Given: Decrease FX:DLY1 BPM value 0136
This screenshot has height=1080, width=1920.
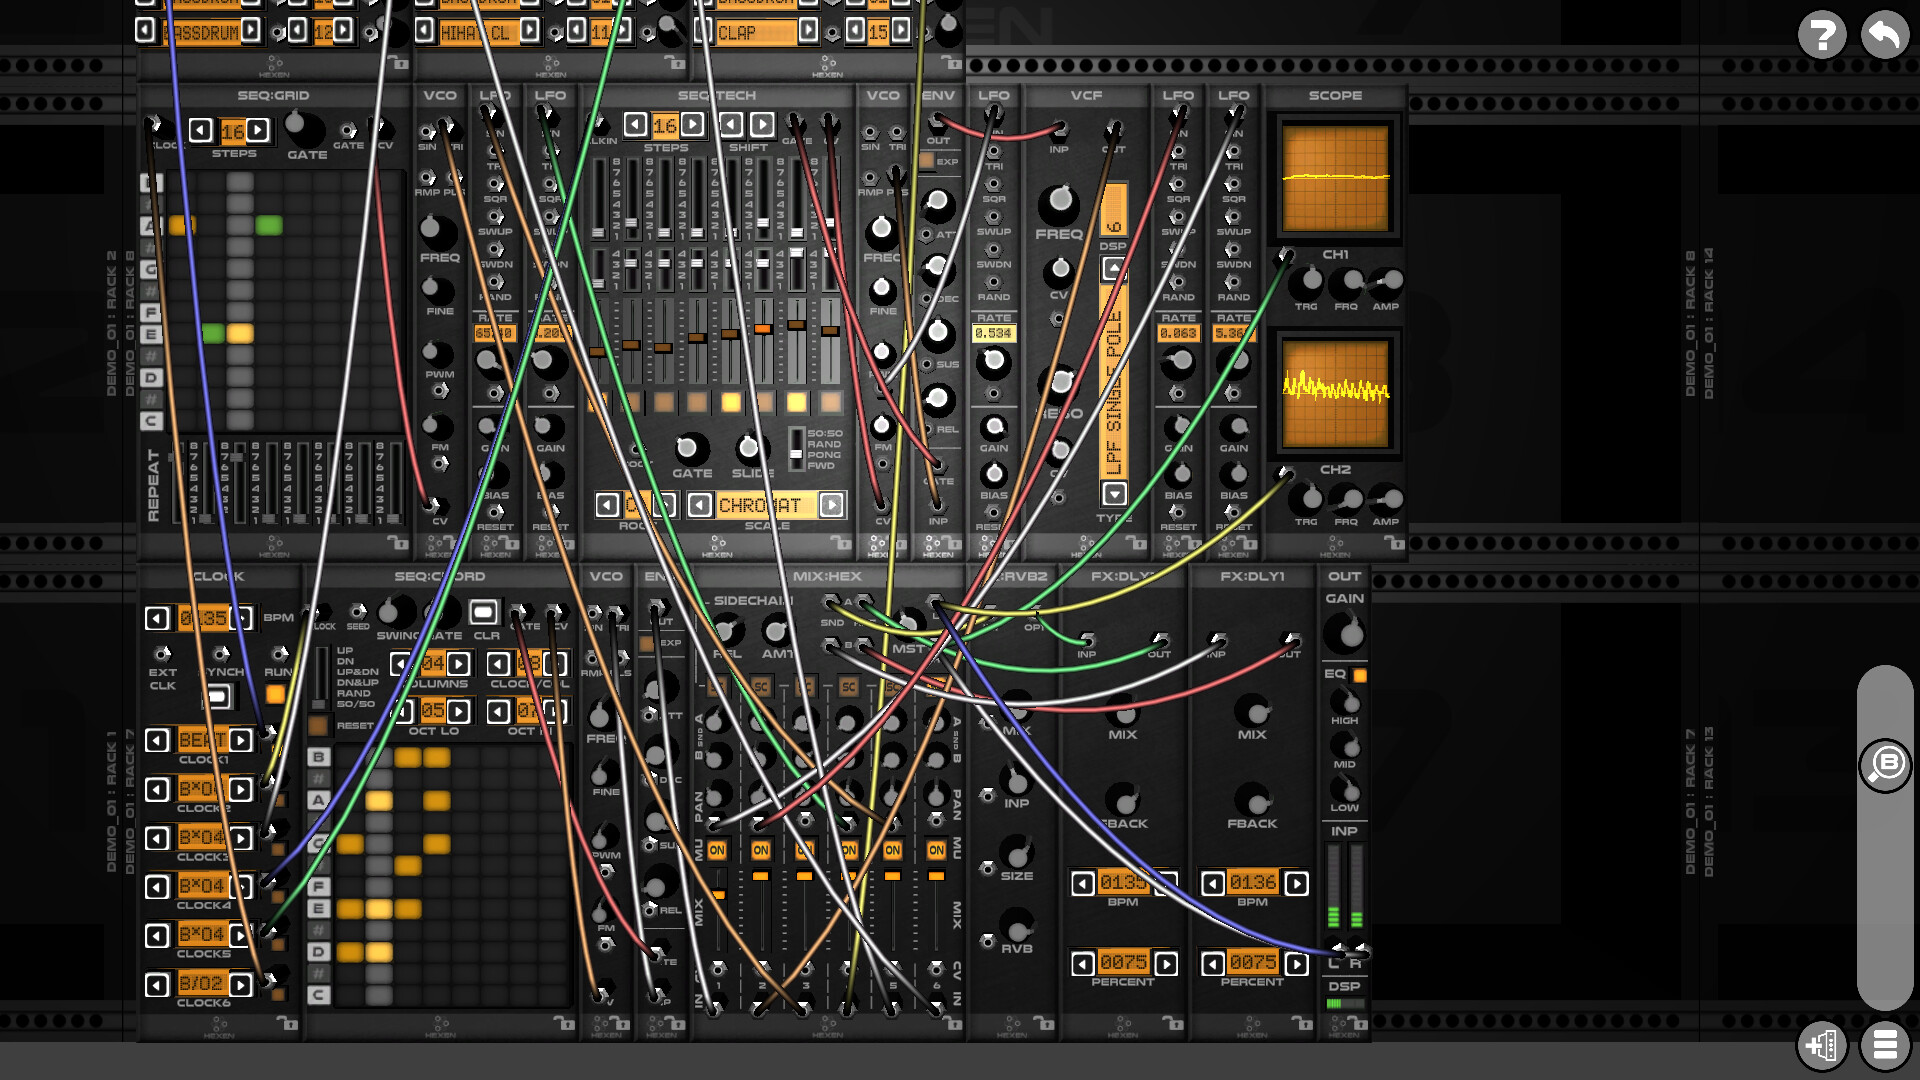Looking at the screenshot, I should click(x=1212, y=883).
